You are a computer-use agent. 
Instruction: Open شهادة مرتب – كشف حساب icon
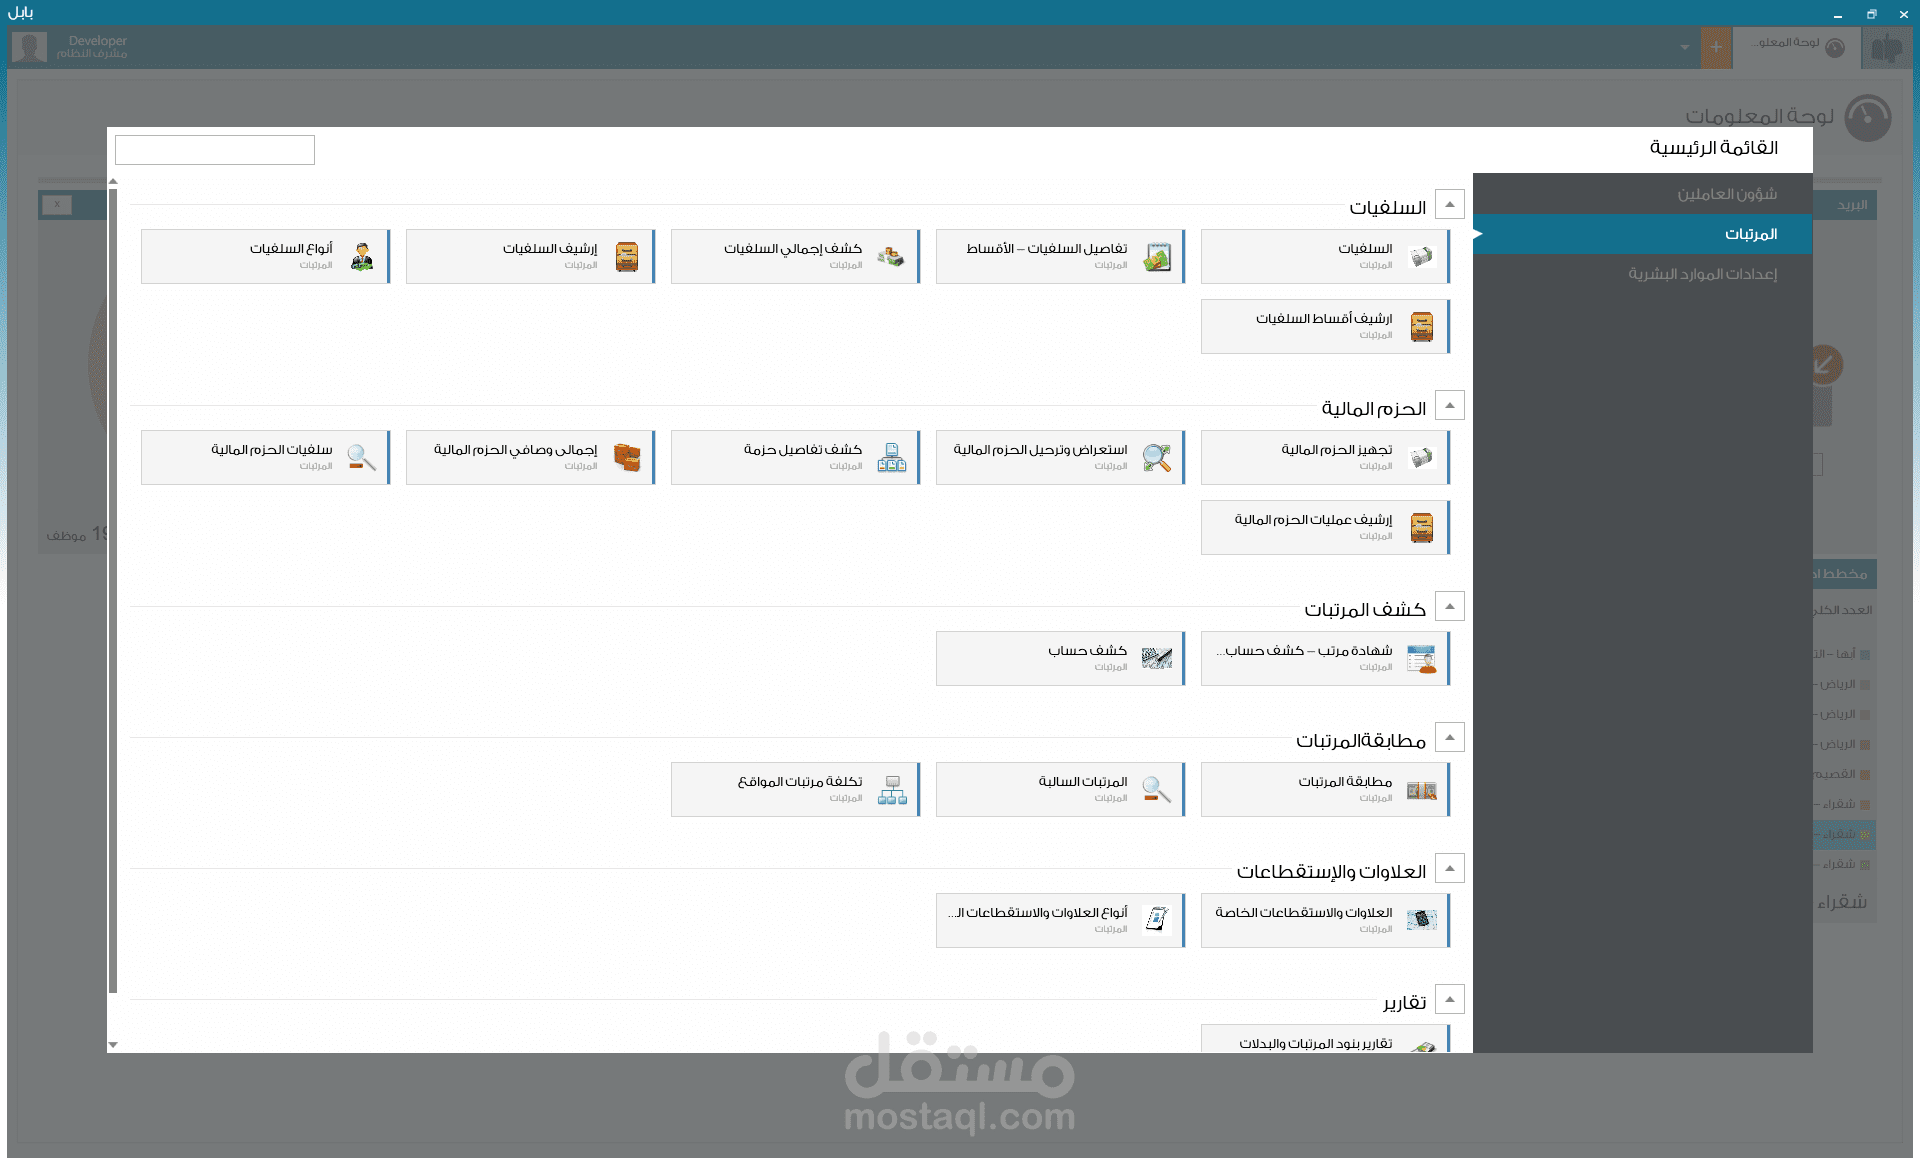(1421, 659)
